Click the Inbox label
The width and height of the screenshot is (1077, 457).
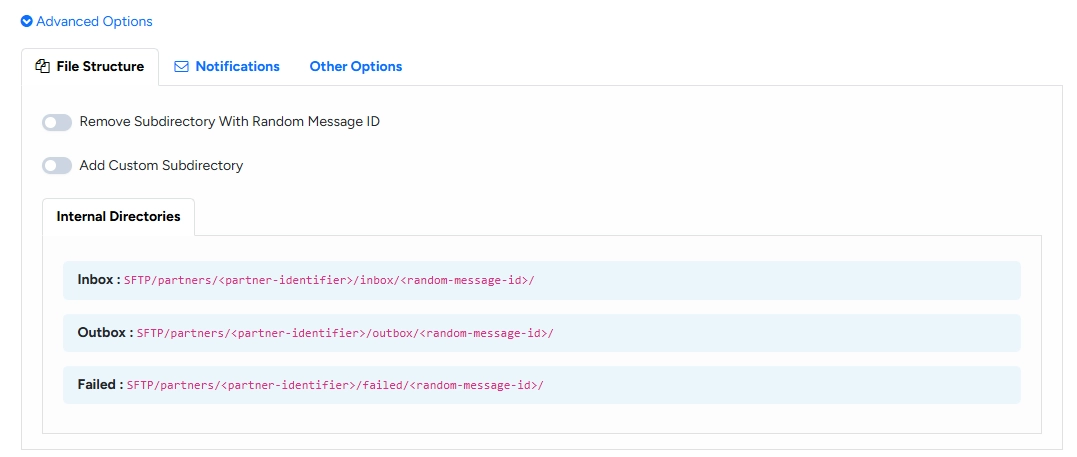[x=99, y=280]
